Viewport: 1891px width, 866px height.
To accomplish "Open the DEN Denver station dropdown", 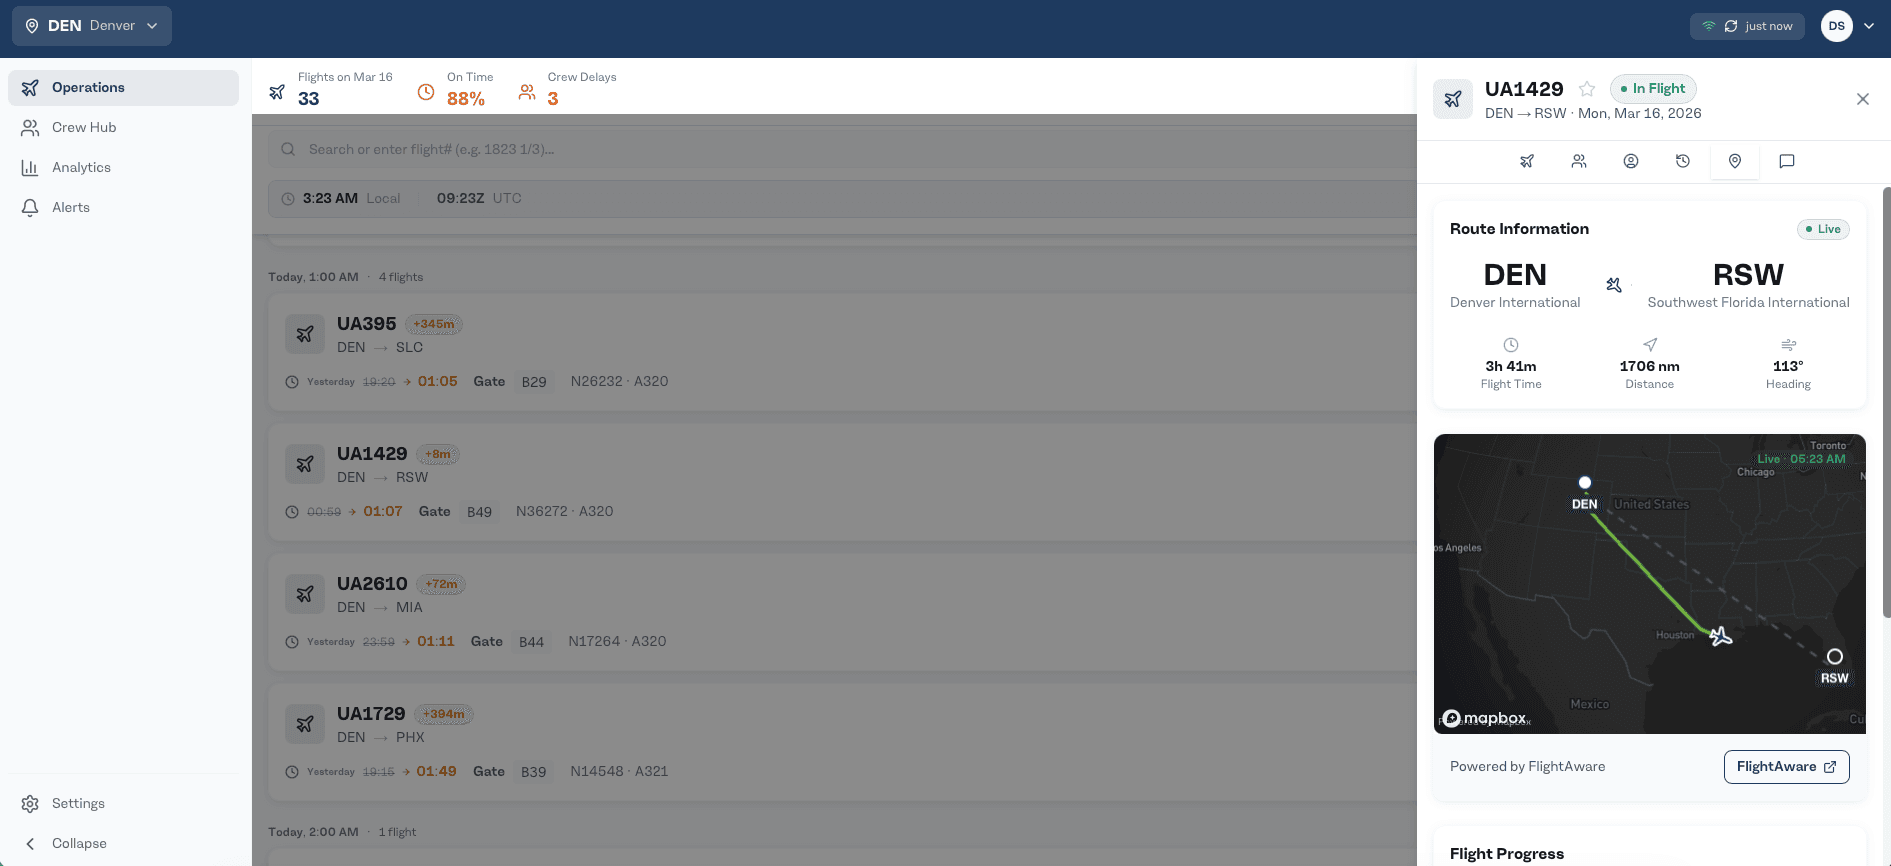I will click(x=92, y=26).
